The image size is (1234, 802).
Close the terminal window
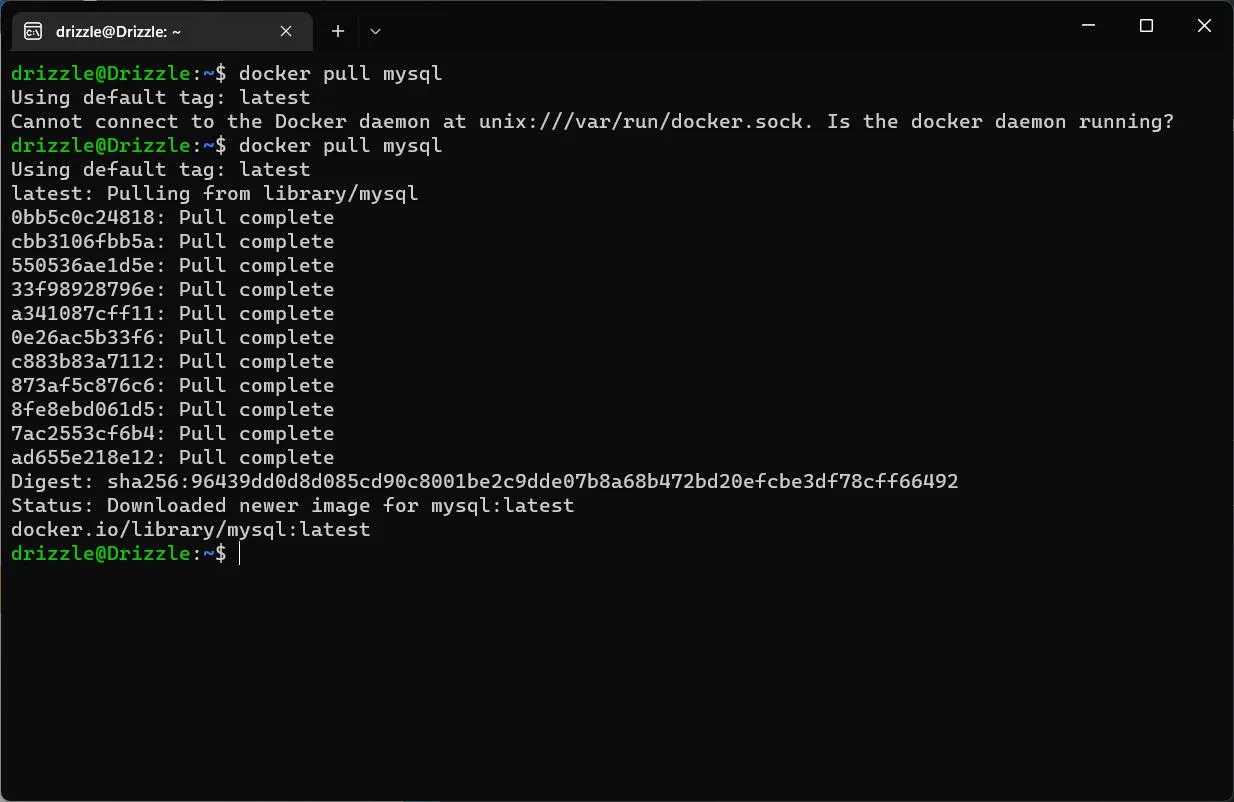click(x=1204, y=26)
